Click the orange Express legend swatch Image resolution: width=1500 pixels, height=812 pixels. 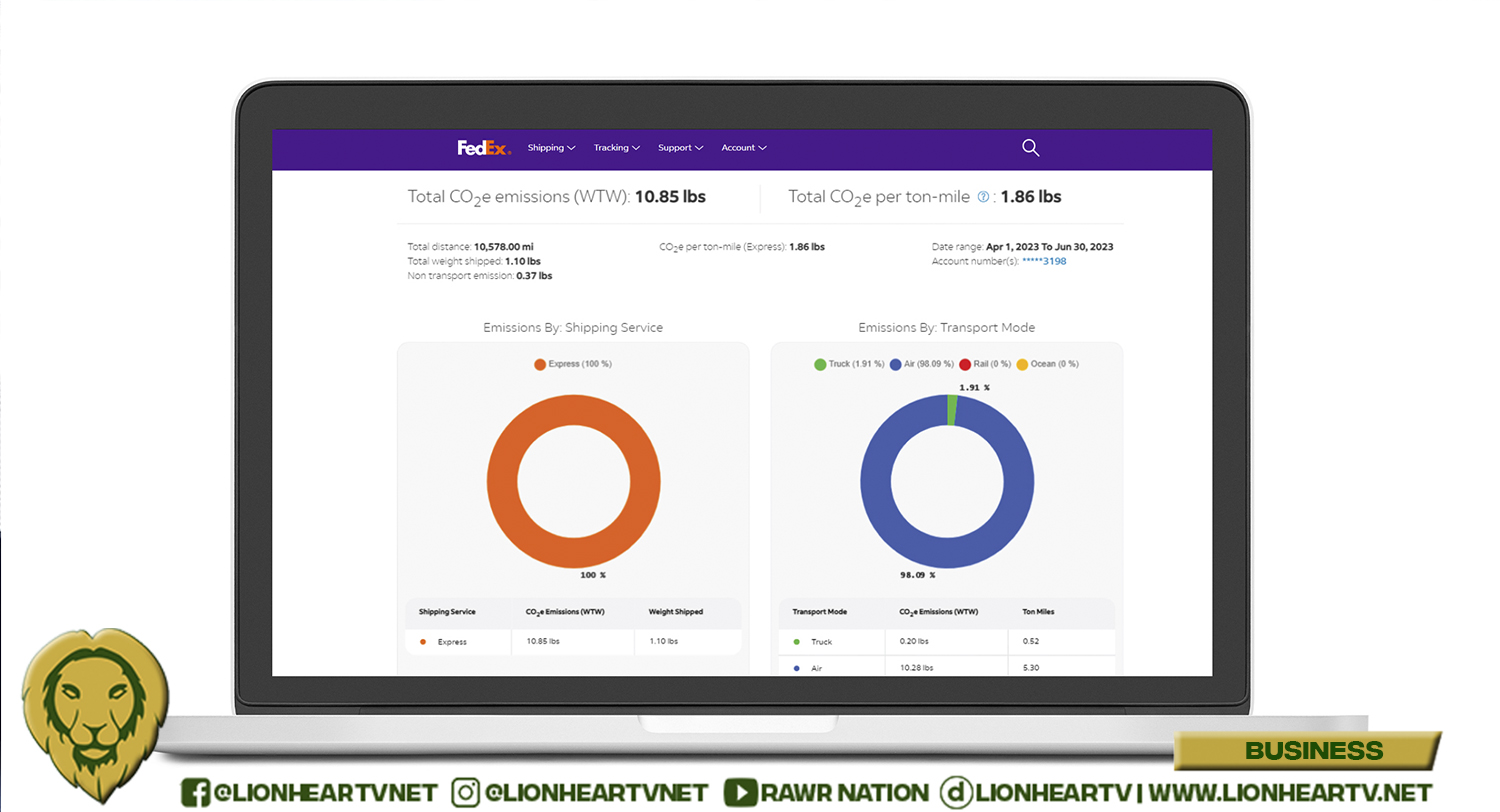(540, 364)
